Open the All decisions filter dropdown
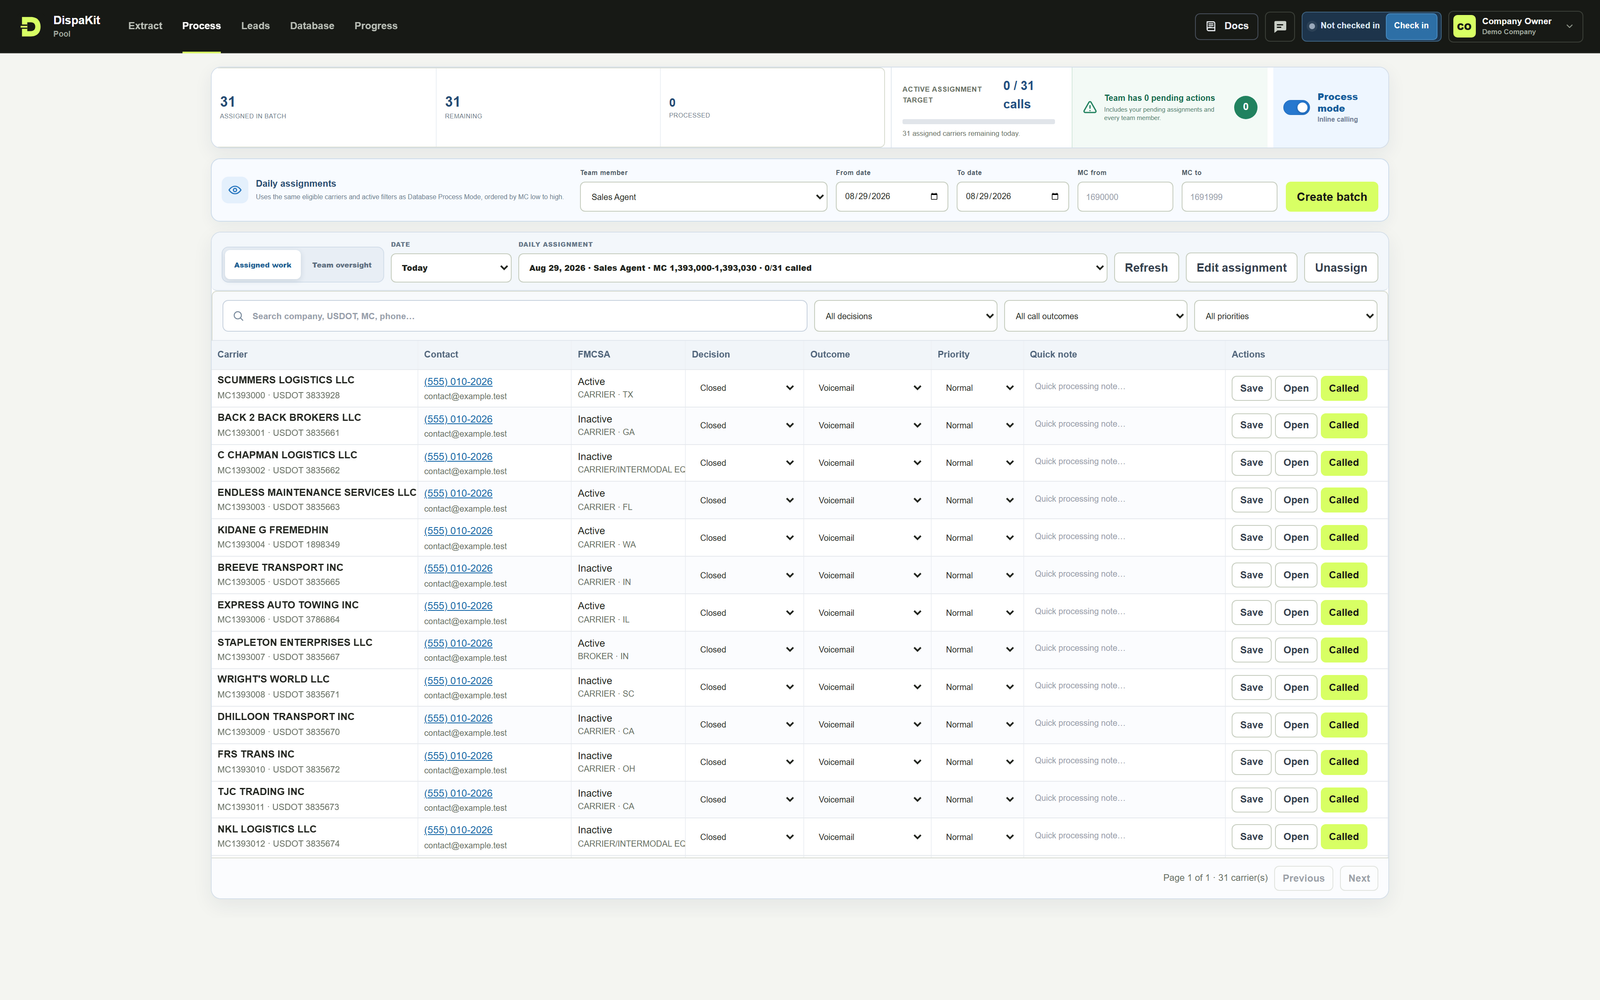The width and height of the screenshot is (1600, 1000). pos(905,316)
